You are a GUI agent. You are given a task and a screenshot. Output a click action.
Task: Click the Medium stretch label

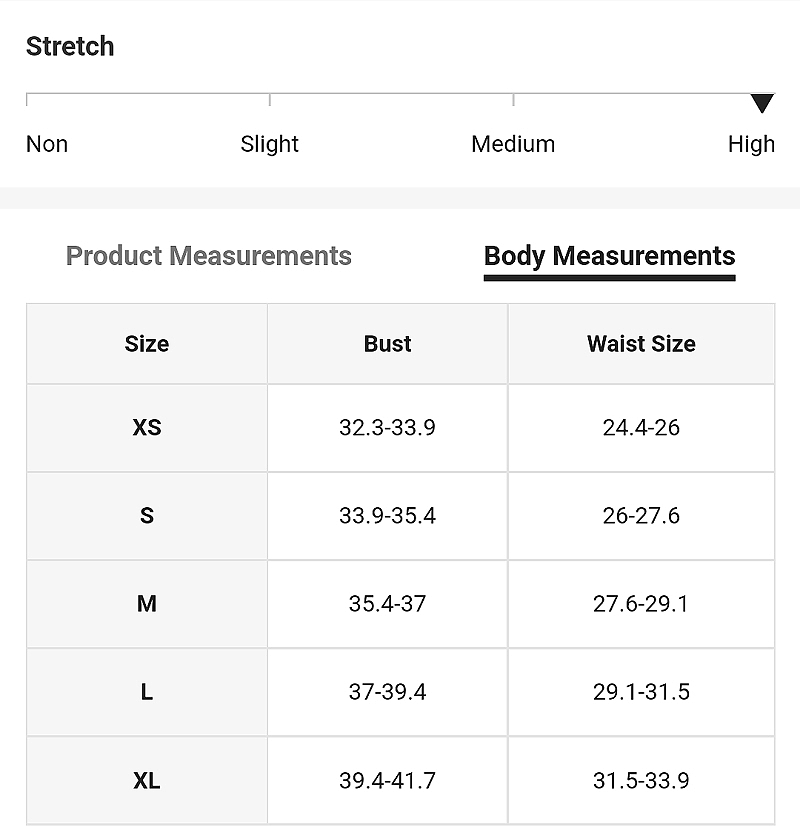[x=513, y=144]
